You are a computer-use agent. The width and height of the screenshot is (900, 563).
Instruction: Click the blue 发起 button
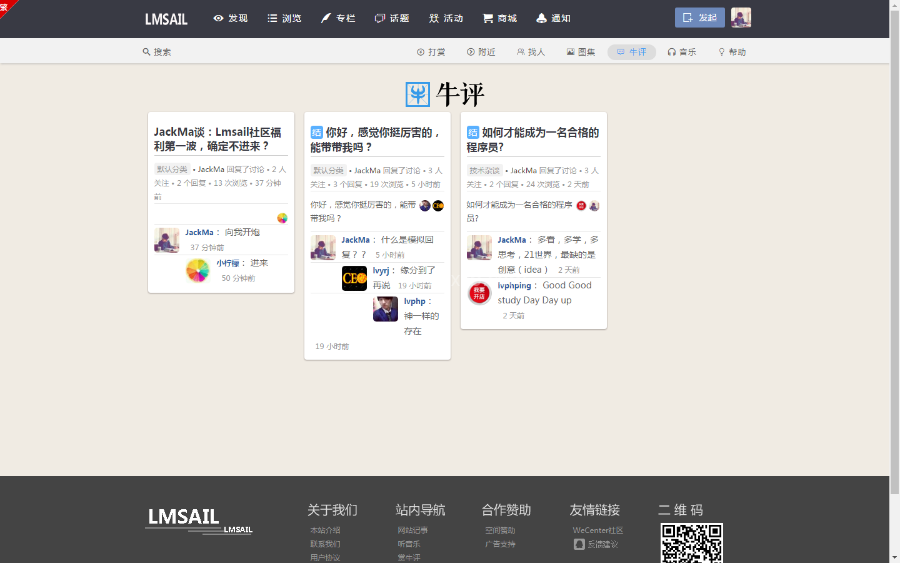pos(700,18)
